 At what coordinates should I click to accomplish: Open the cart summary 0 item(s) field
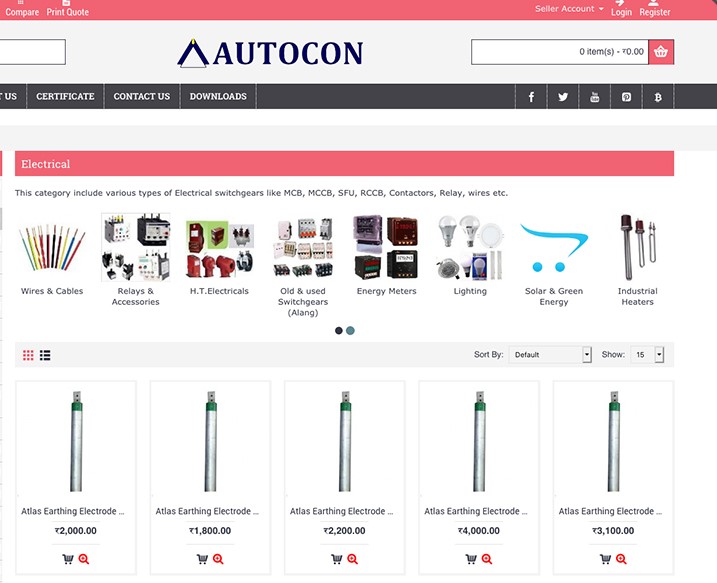(x=560, y=52)
